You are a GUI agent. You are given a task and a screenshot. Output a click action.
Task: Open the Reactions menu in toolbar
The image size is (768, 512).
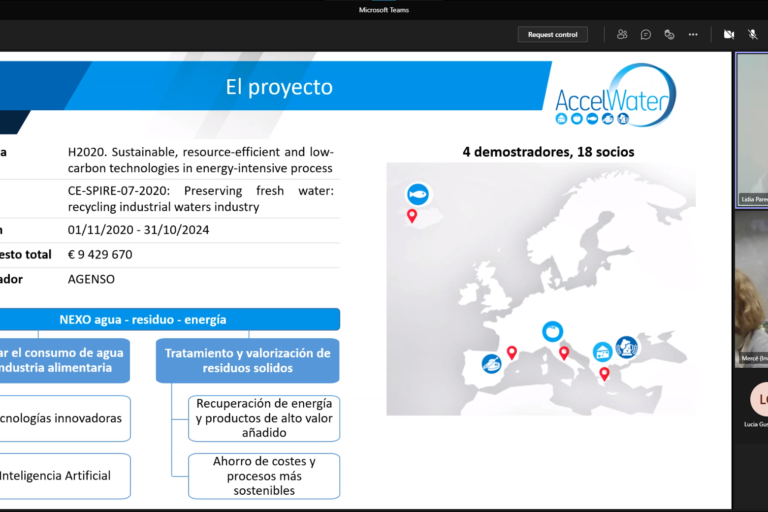point(669,34)
